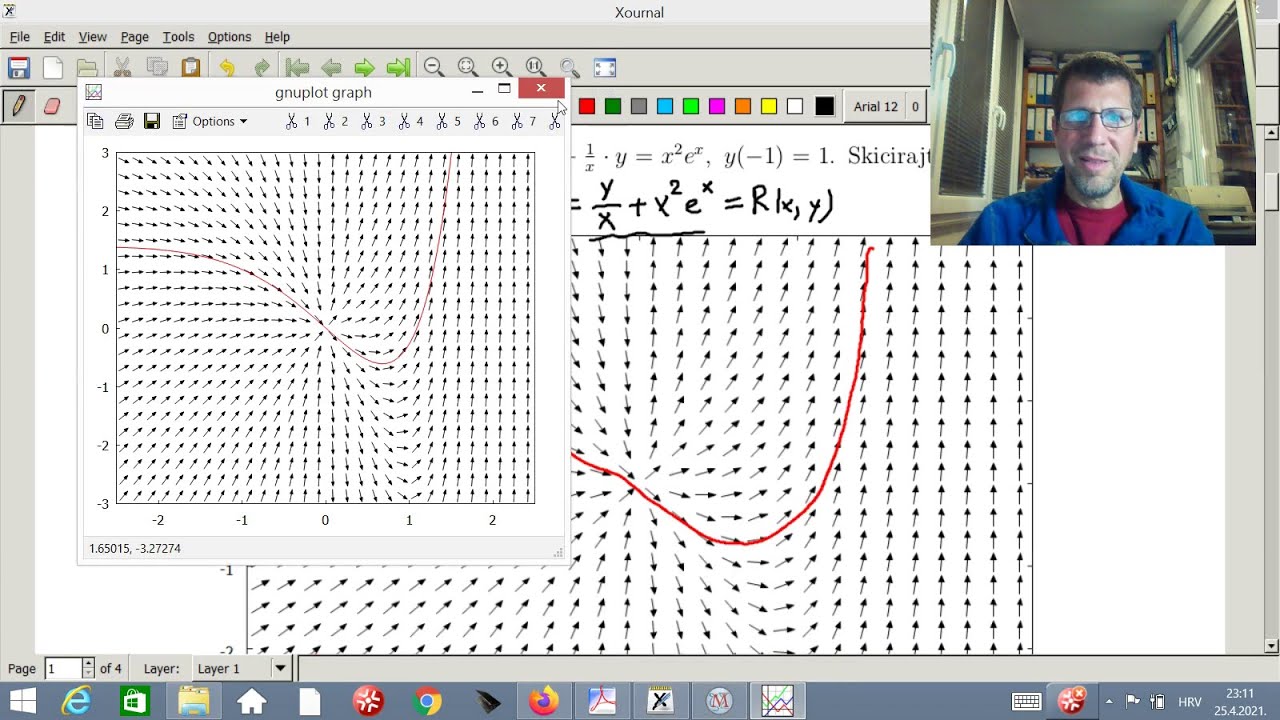Pick the orange pen color
The width and height of the screenshot is (1280, 720).
(743, 106)
